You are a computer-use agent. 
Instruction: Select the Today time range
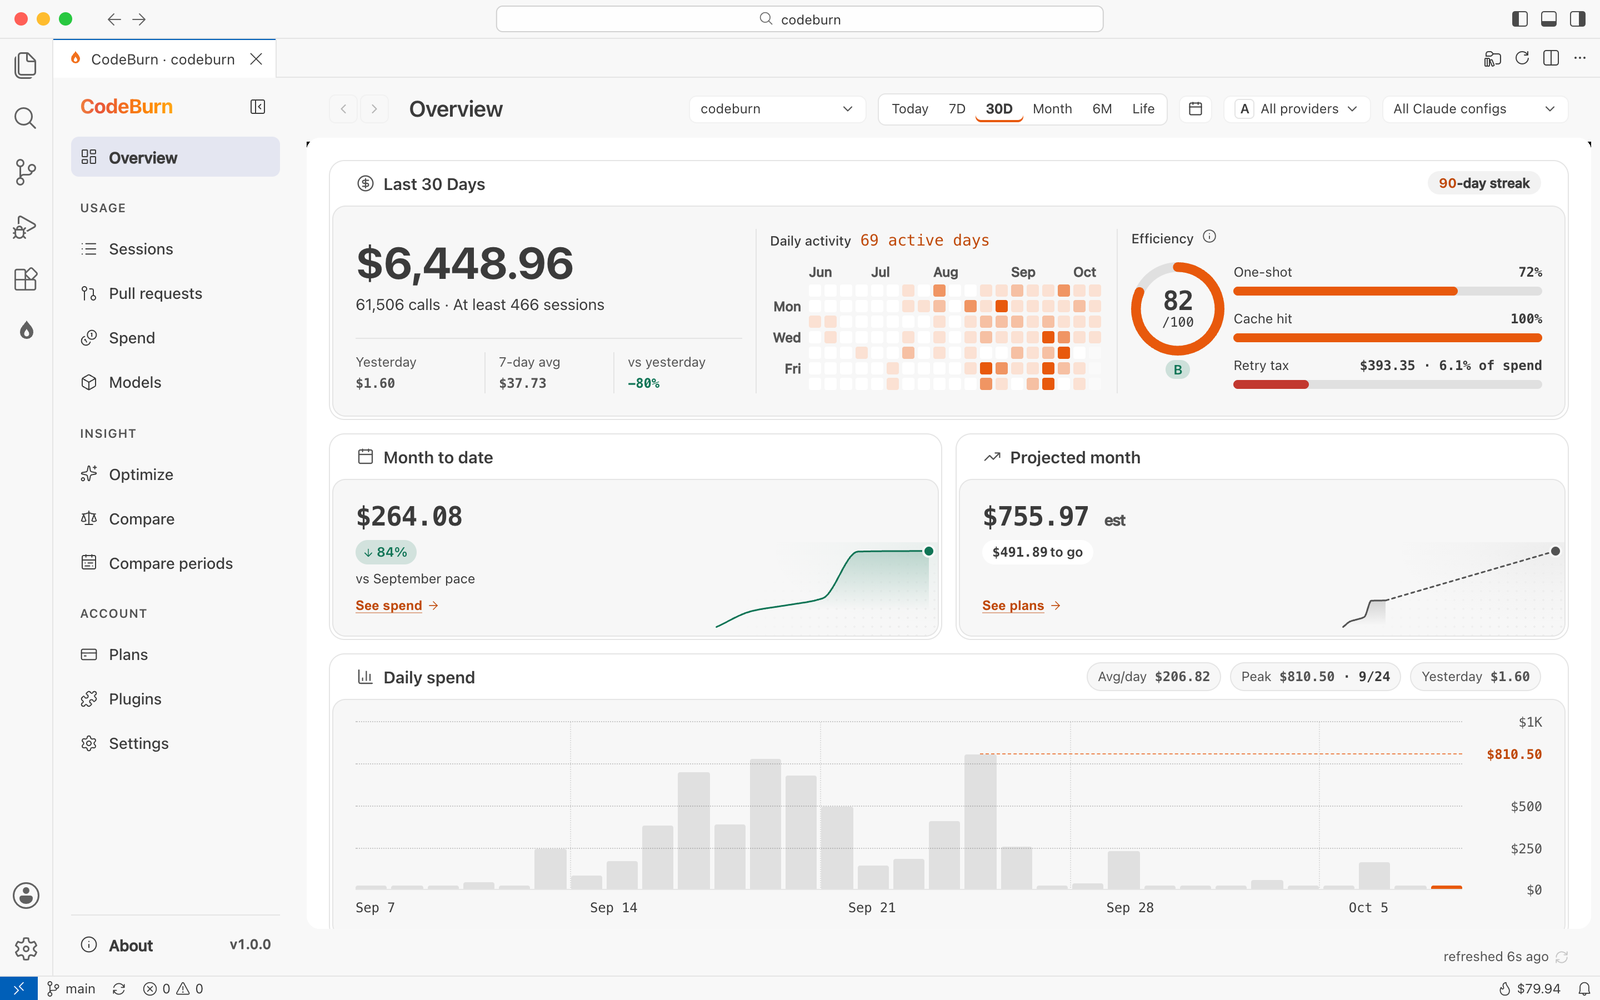point(910,109)
